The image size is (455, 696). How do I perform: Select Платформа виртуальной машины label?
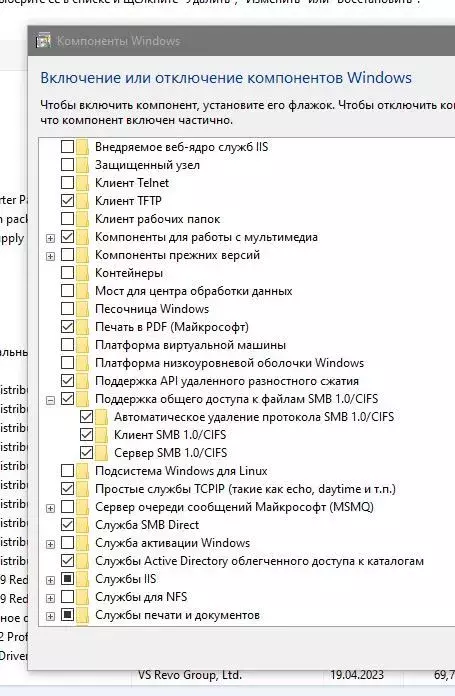190,345
